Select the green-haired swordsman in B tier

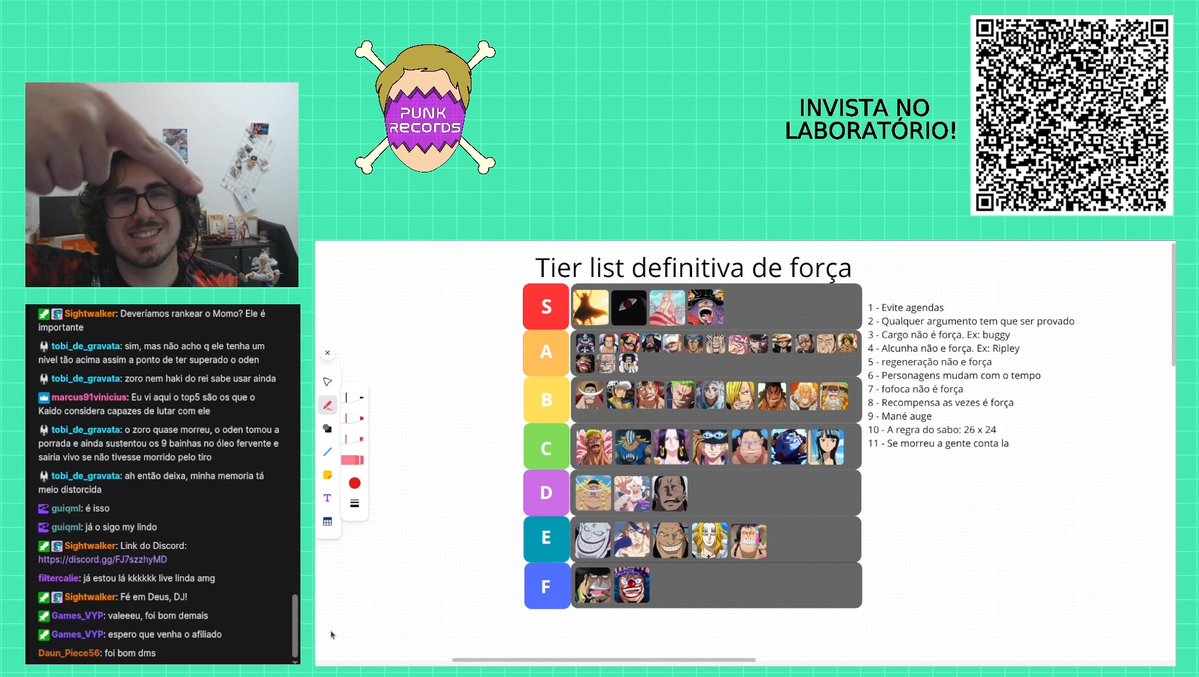[x=680, y=395]
